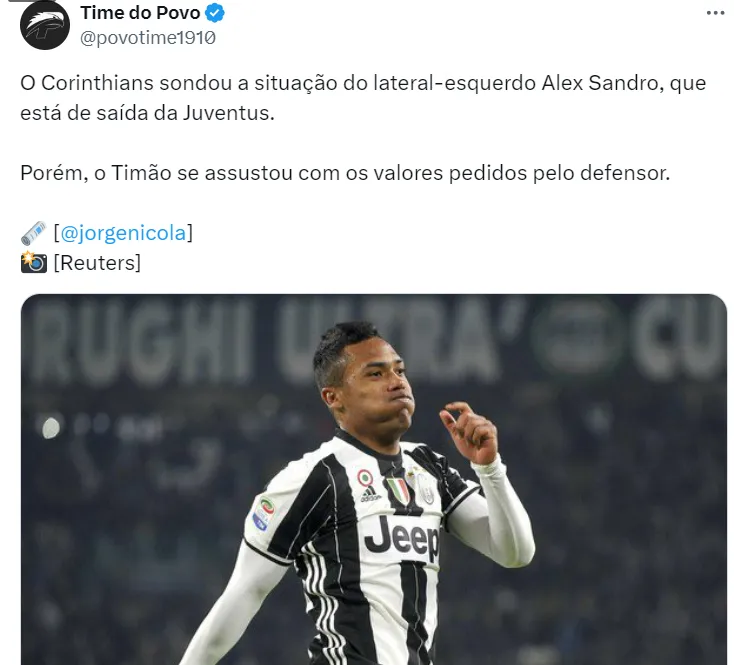Open the @povotime1910 handle
Screen dimensions: 734x665
148,38
